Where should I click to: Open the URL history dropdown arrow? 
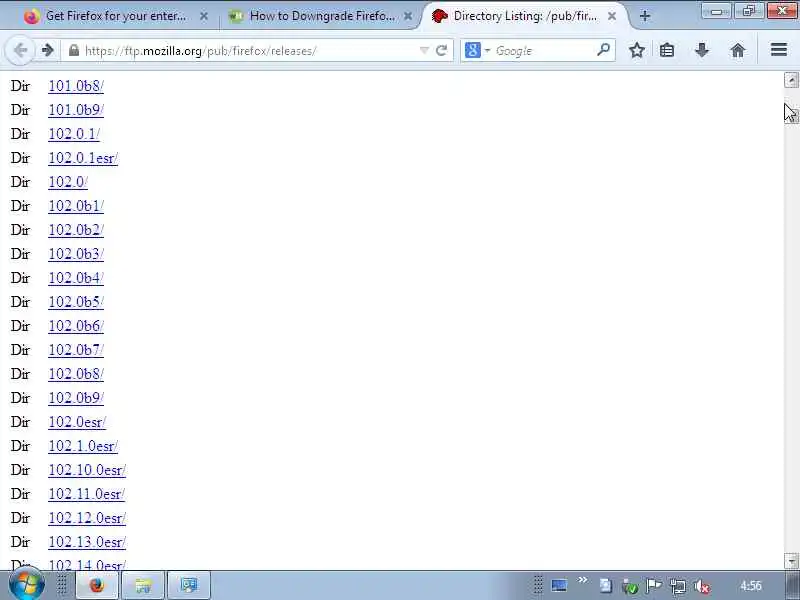pyautogui.click(x=424, y=51)
